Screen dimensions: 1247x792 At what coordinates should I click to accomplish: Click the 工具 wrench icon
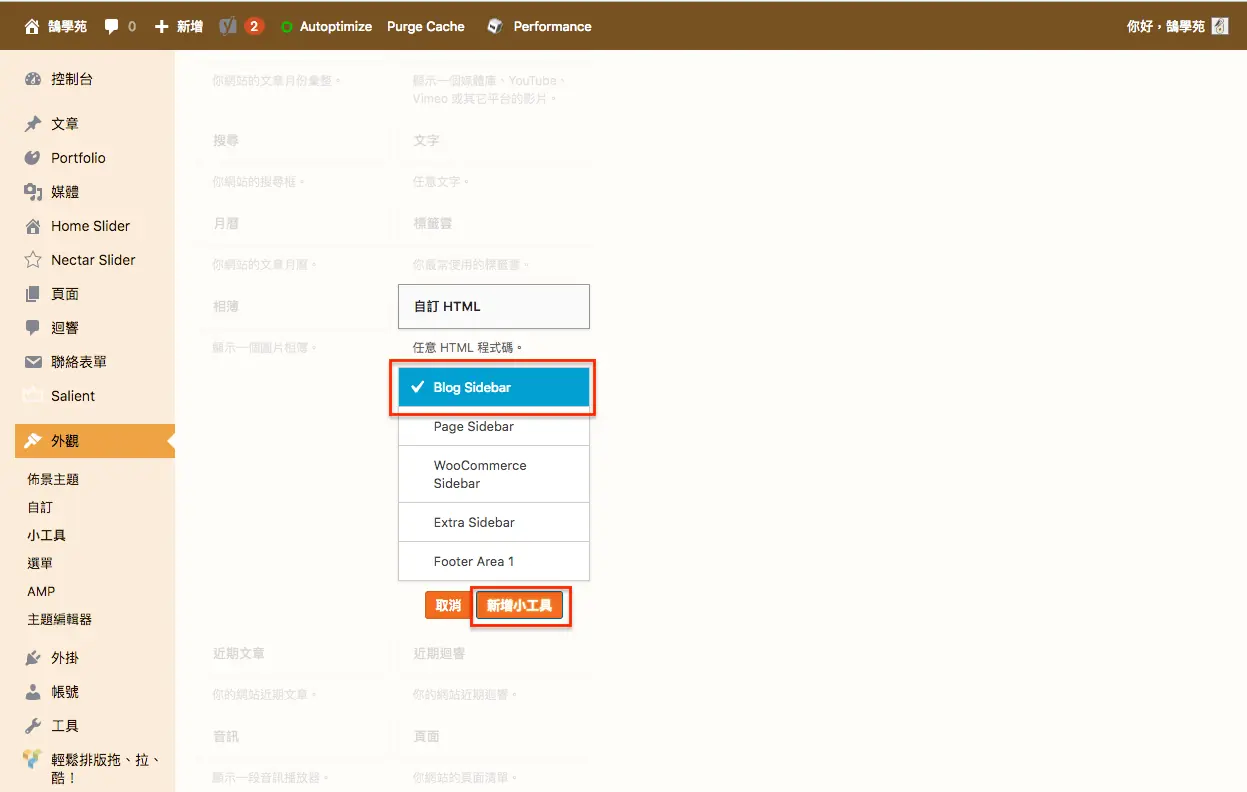[x=33, y=726]
